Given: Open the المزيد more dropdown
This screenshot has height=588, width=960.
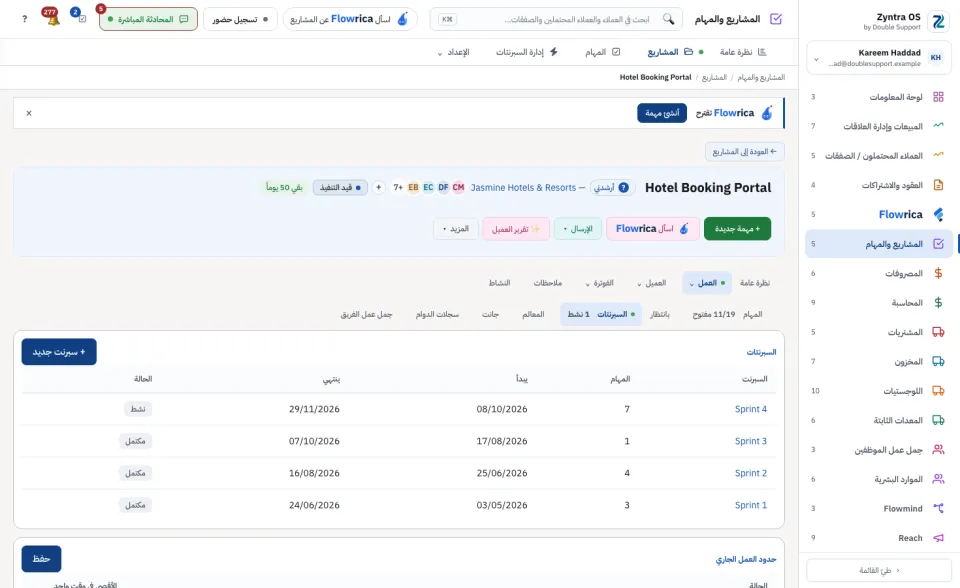Looking at the screenshot, I should (456, 229).
